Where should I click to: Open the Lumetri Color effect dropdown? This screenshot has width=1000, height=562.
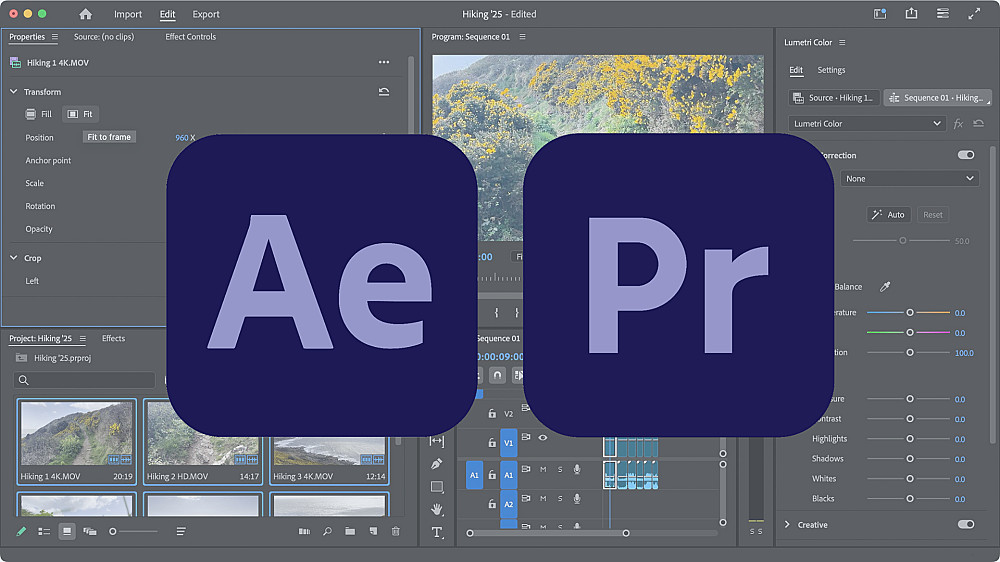tap(867, 124)
